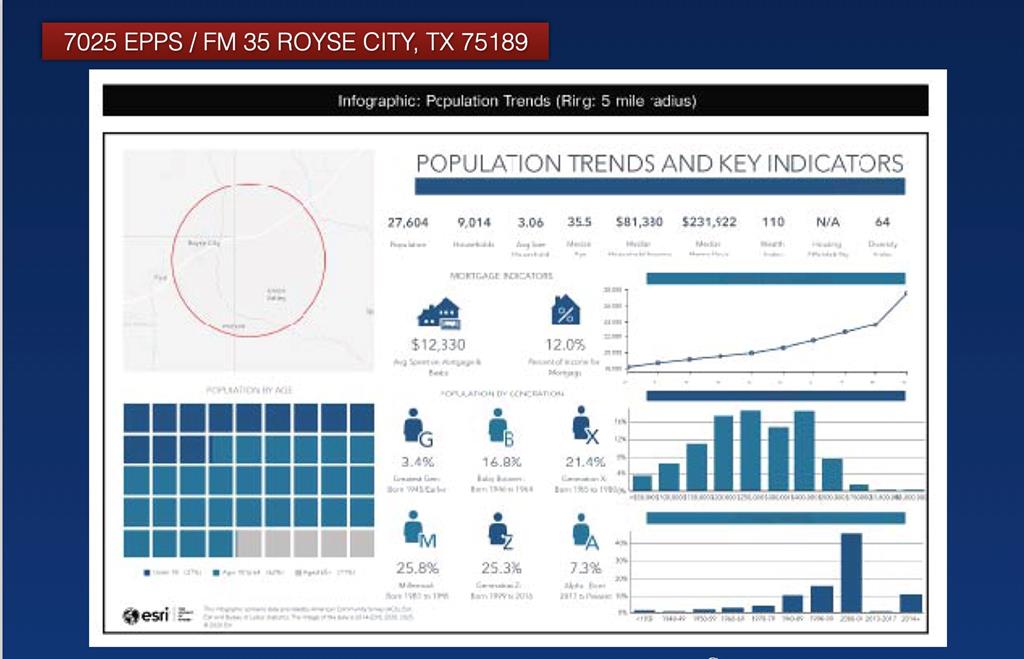The image size is (1024, 659).
Task: Click the Millennial value "25.8%"
Action: click(417, 568)
